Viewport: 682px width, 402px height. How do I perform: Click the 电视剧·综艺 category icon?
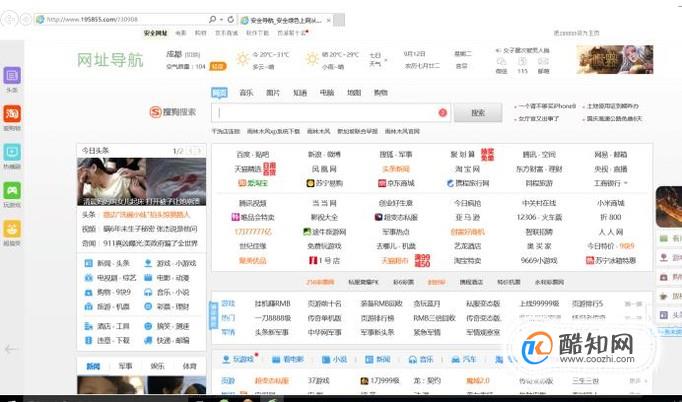[88, 278]
